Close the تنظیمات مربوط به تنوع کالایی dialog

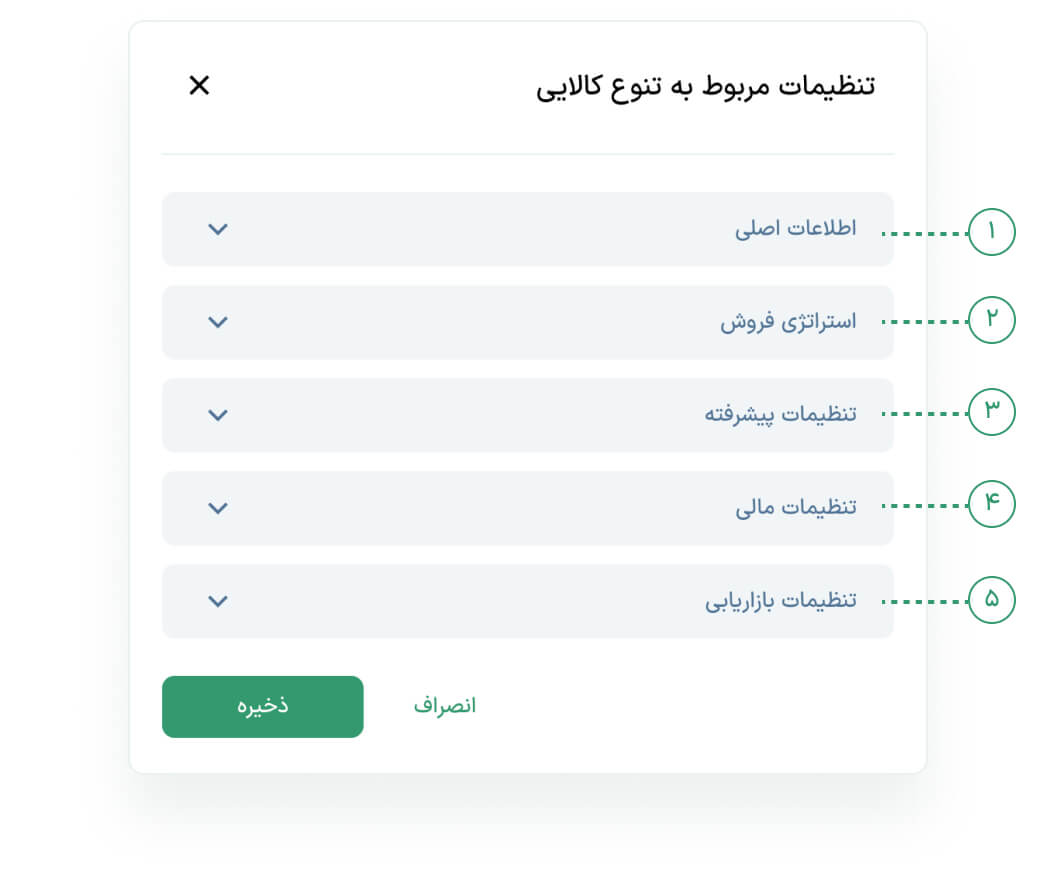click(199, 86)
